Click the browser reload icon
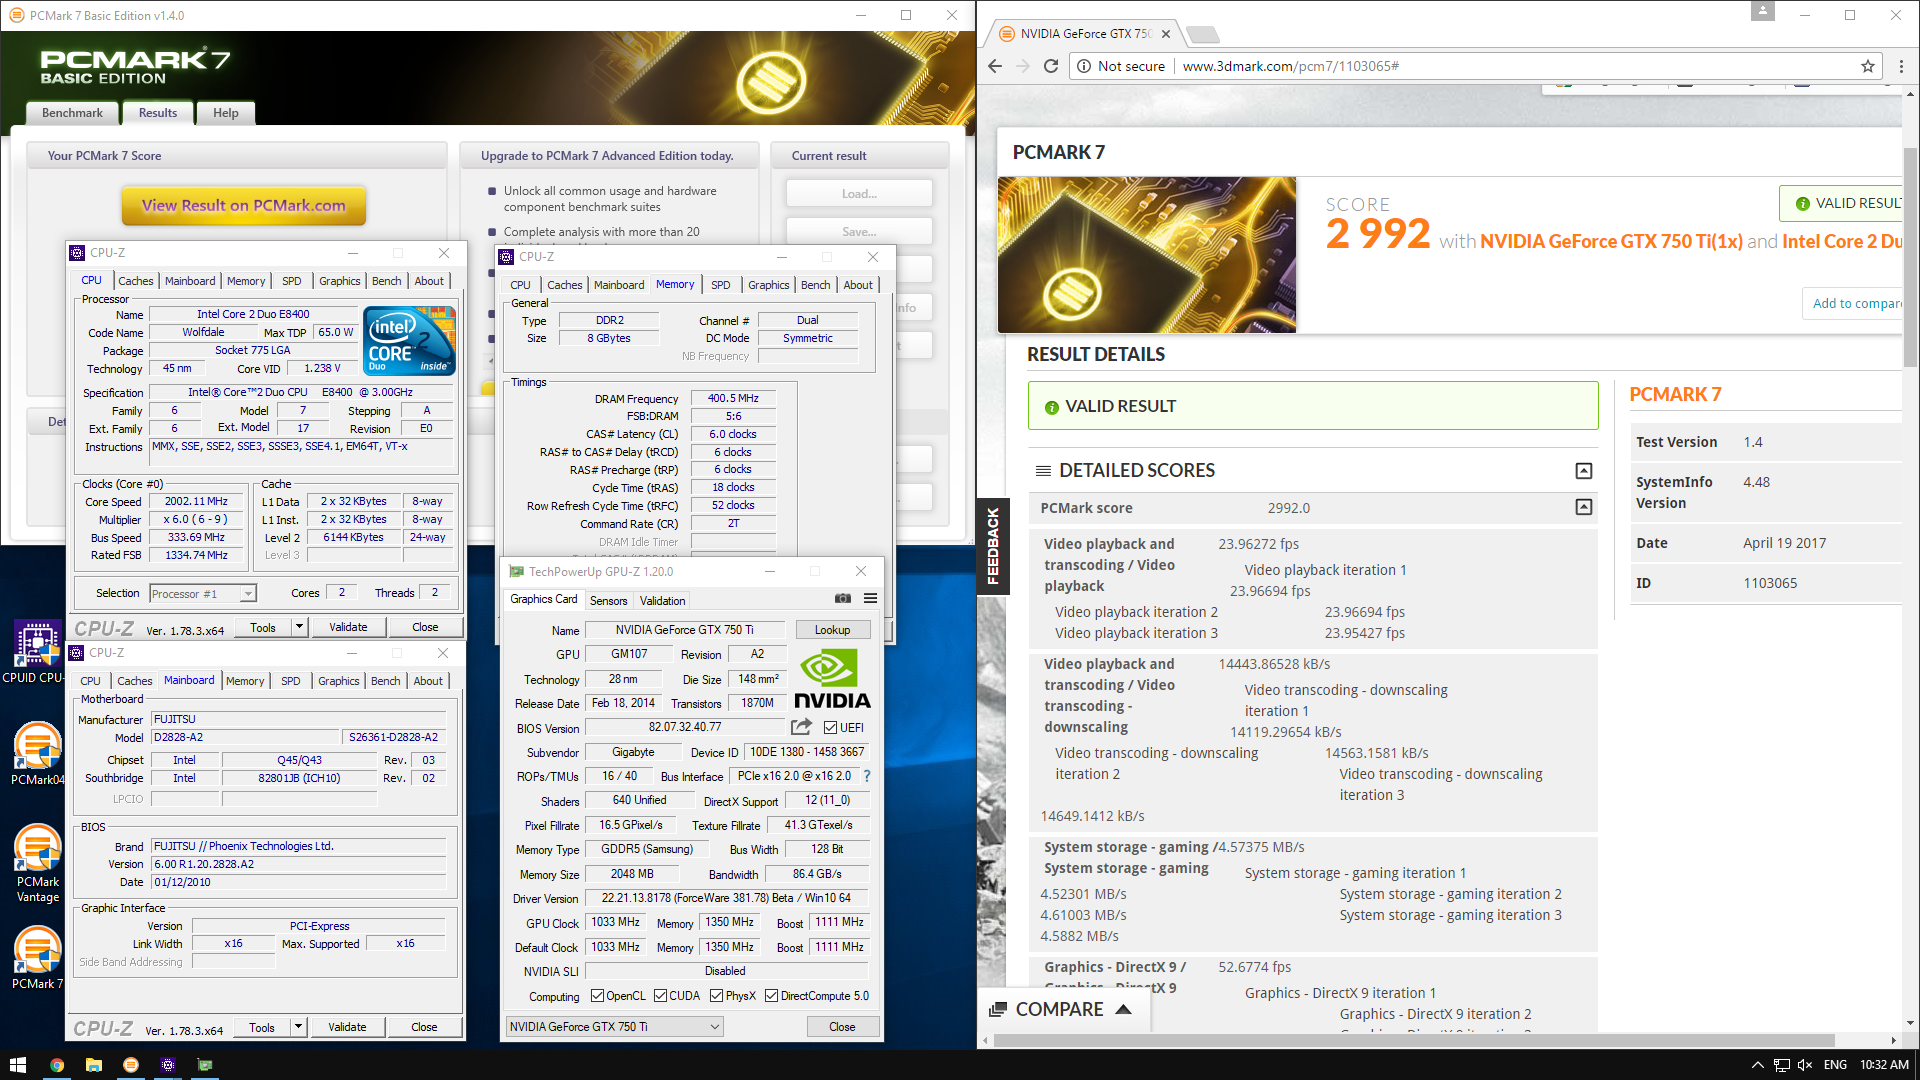Viewport: 1920px width, 1080px height. tap(1050, 66)
